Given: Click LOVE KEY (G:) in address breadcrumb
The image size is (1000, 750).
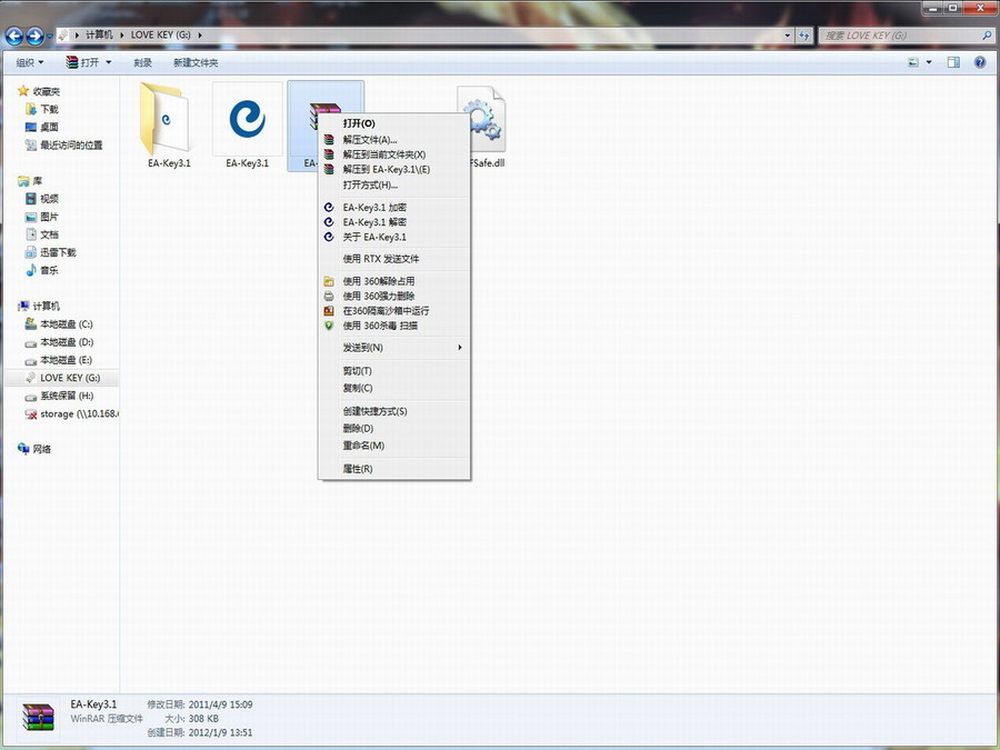Looking at the screenshot, I should [161, 35].
